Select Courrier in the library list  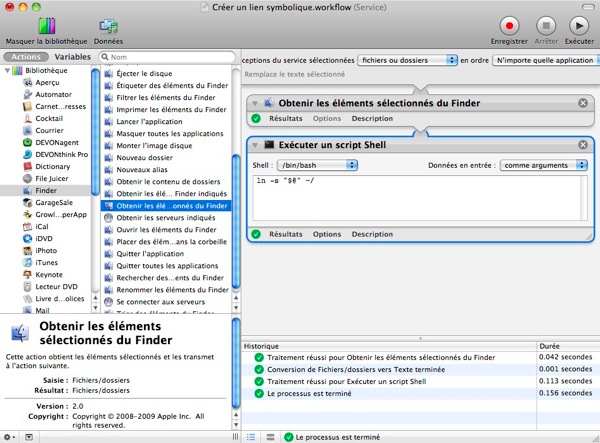click(x=49, y=130)
